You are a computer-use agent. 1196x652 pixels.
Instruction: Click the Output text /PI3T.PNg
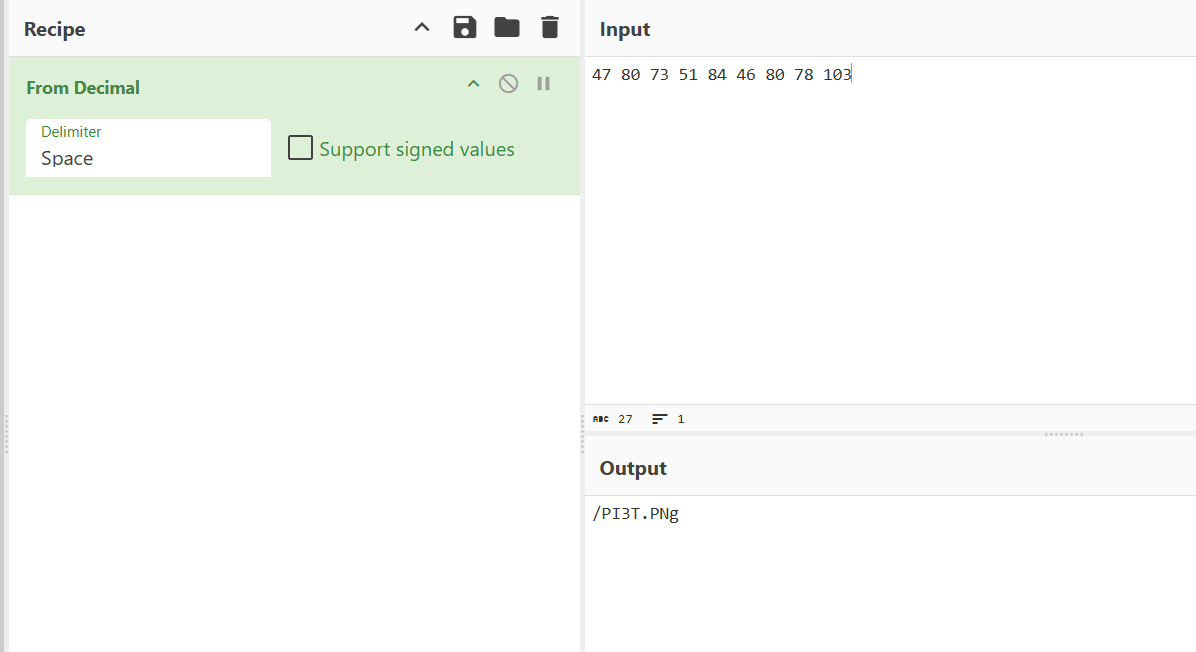click(x=636, y=515)
